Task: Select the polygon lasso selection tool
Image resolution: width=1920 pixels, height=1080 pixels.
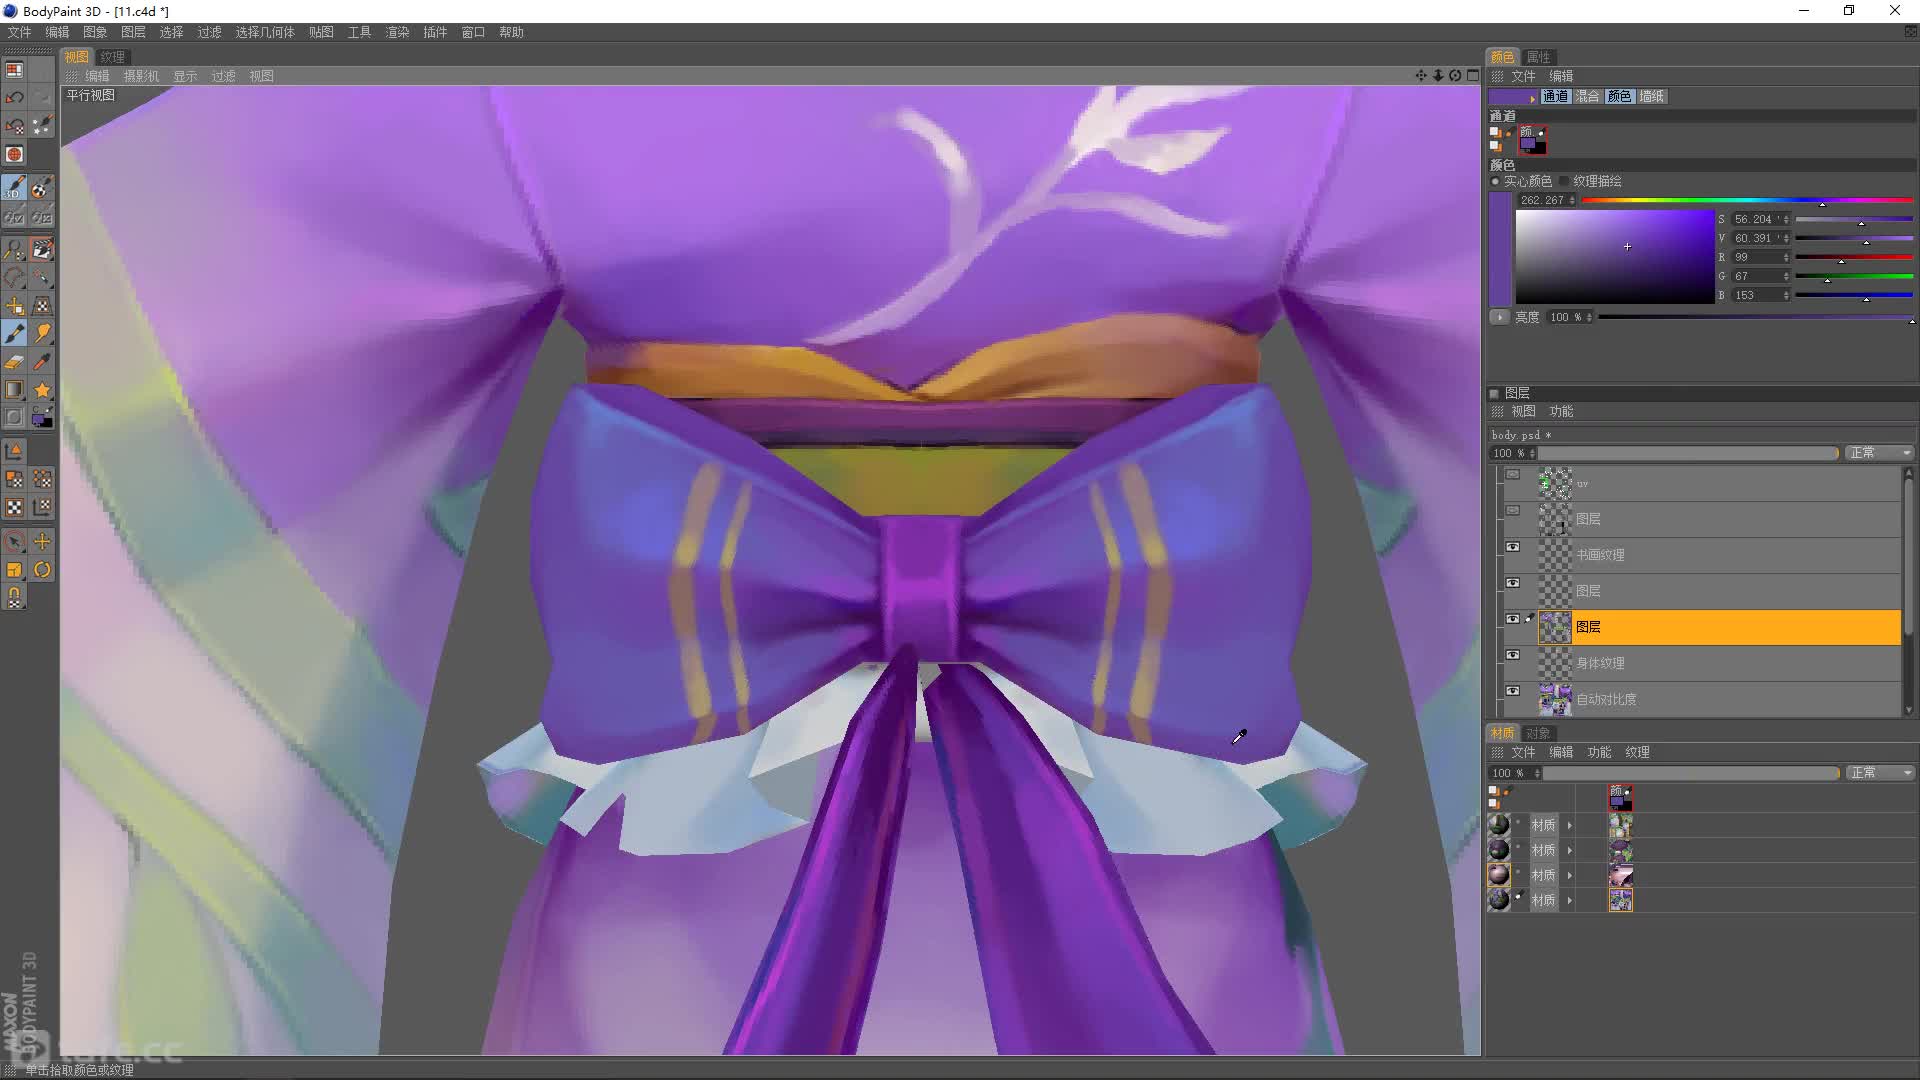Action: (14, 277)
